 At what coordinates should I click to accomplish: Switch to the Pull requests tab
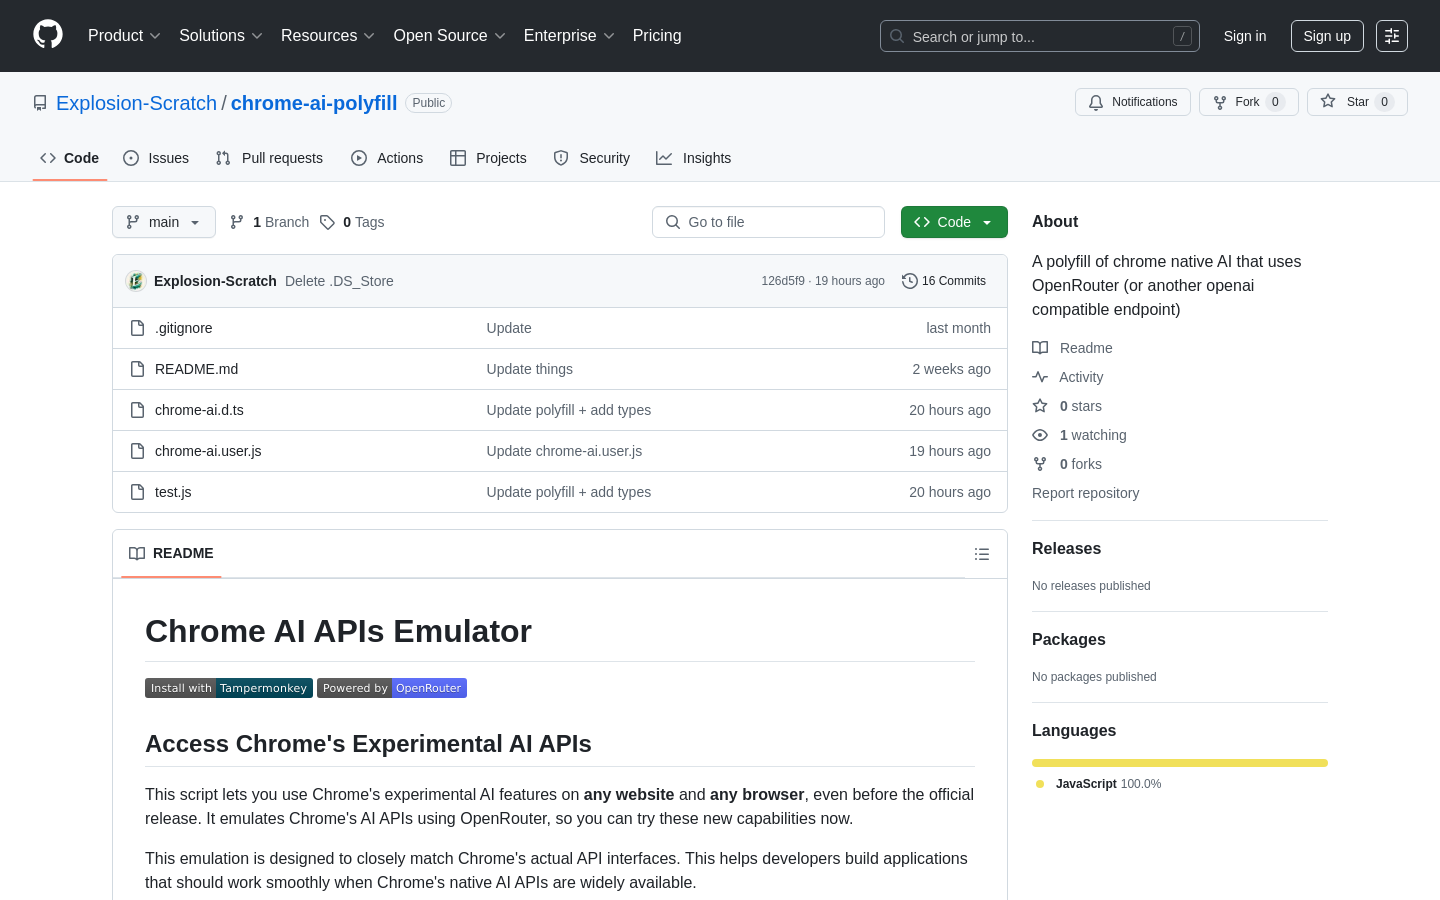(x=269, y=158)
